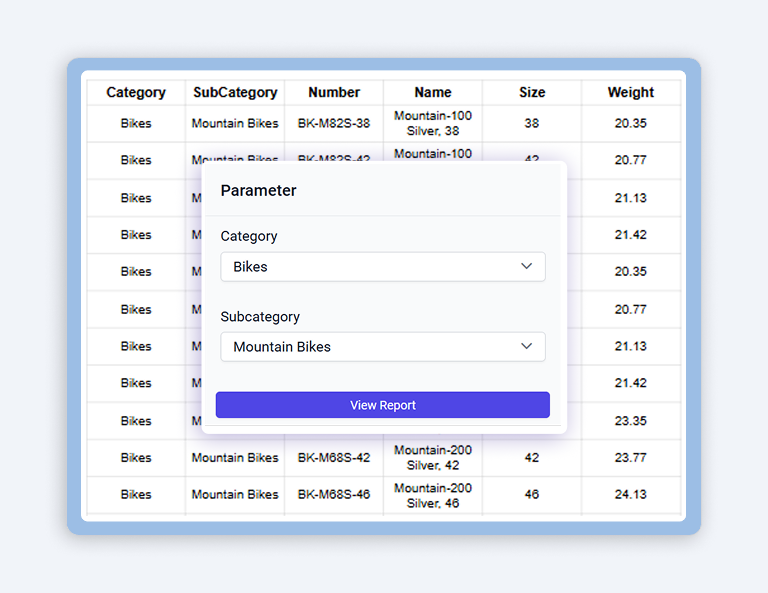
Task: Open the Category dropdown showing Bikes
Action: [x=383, y=267]
